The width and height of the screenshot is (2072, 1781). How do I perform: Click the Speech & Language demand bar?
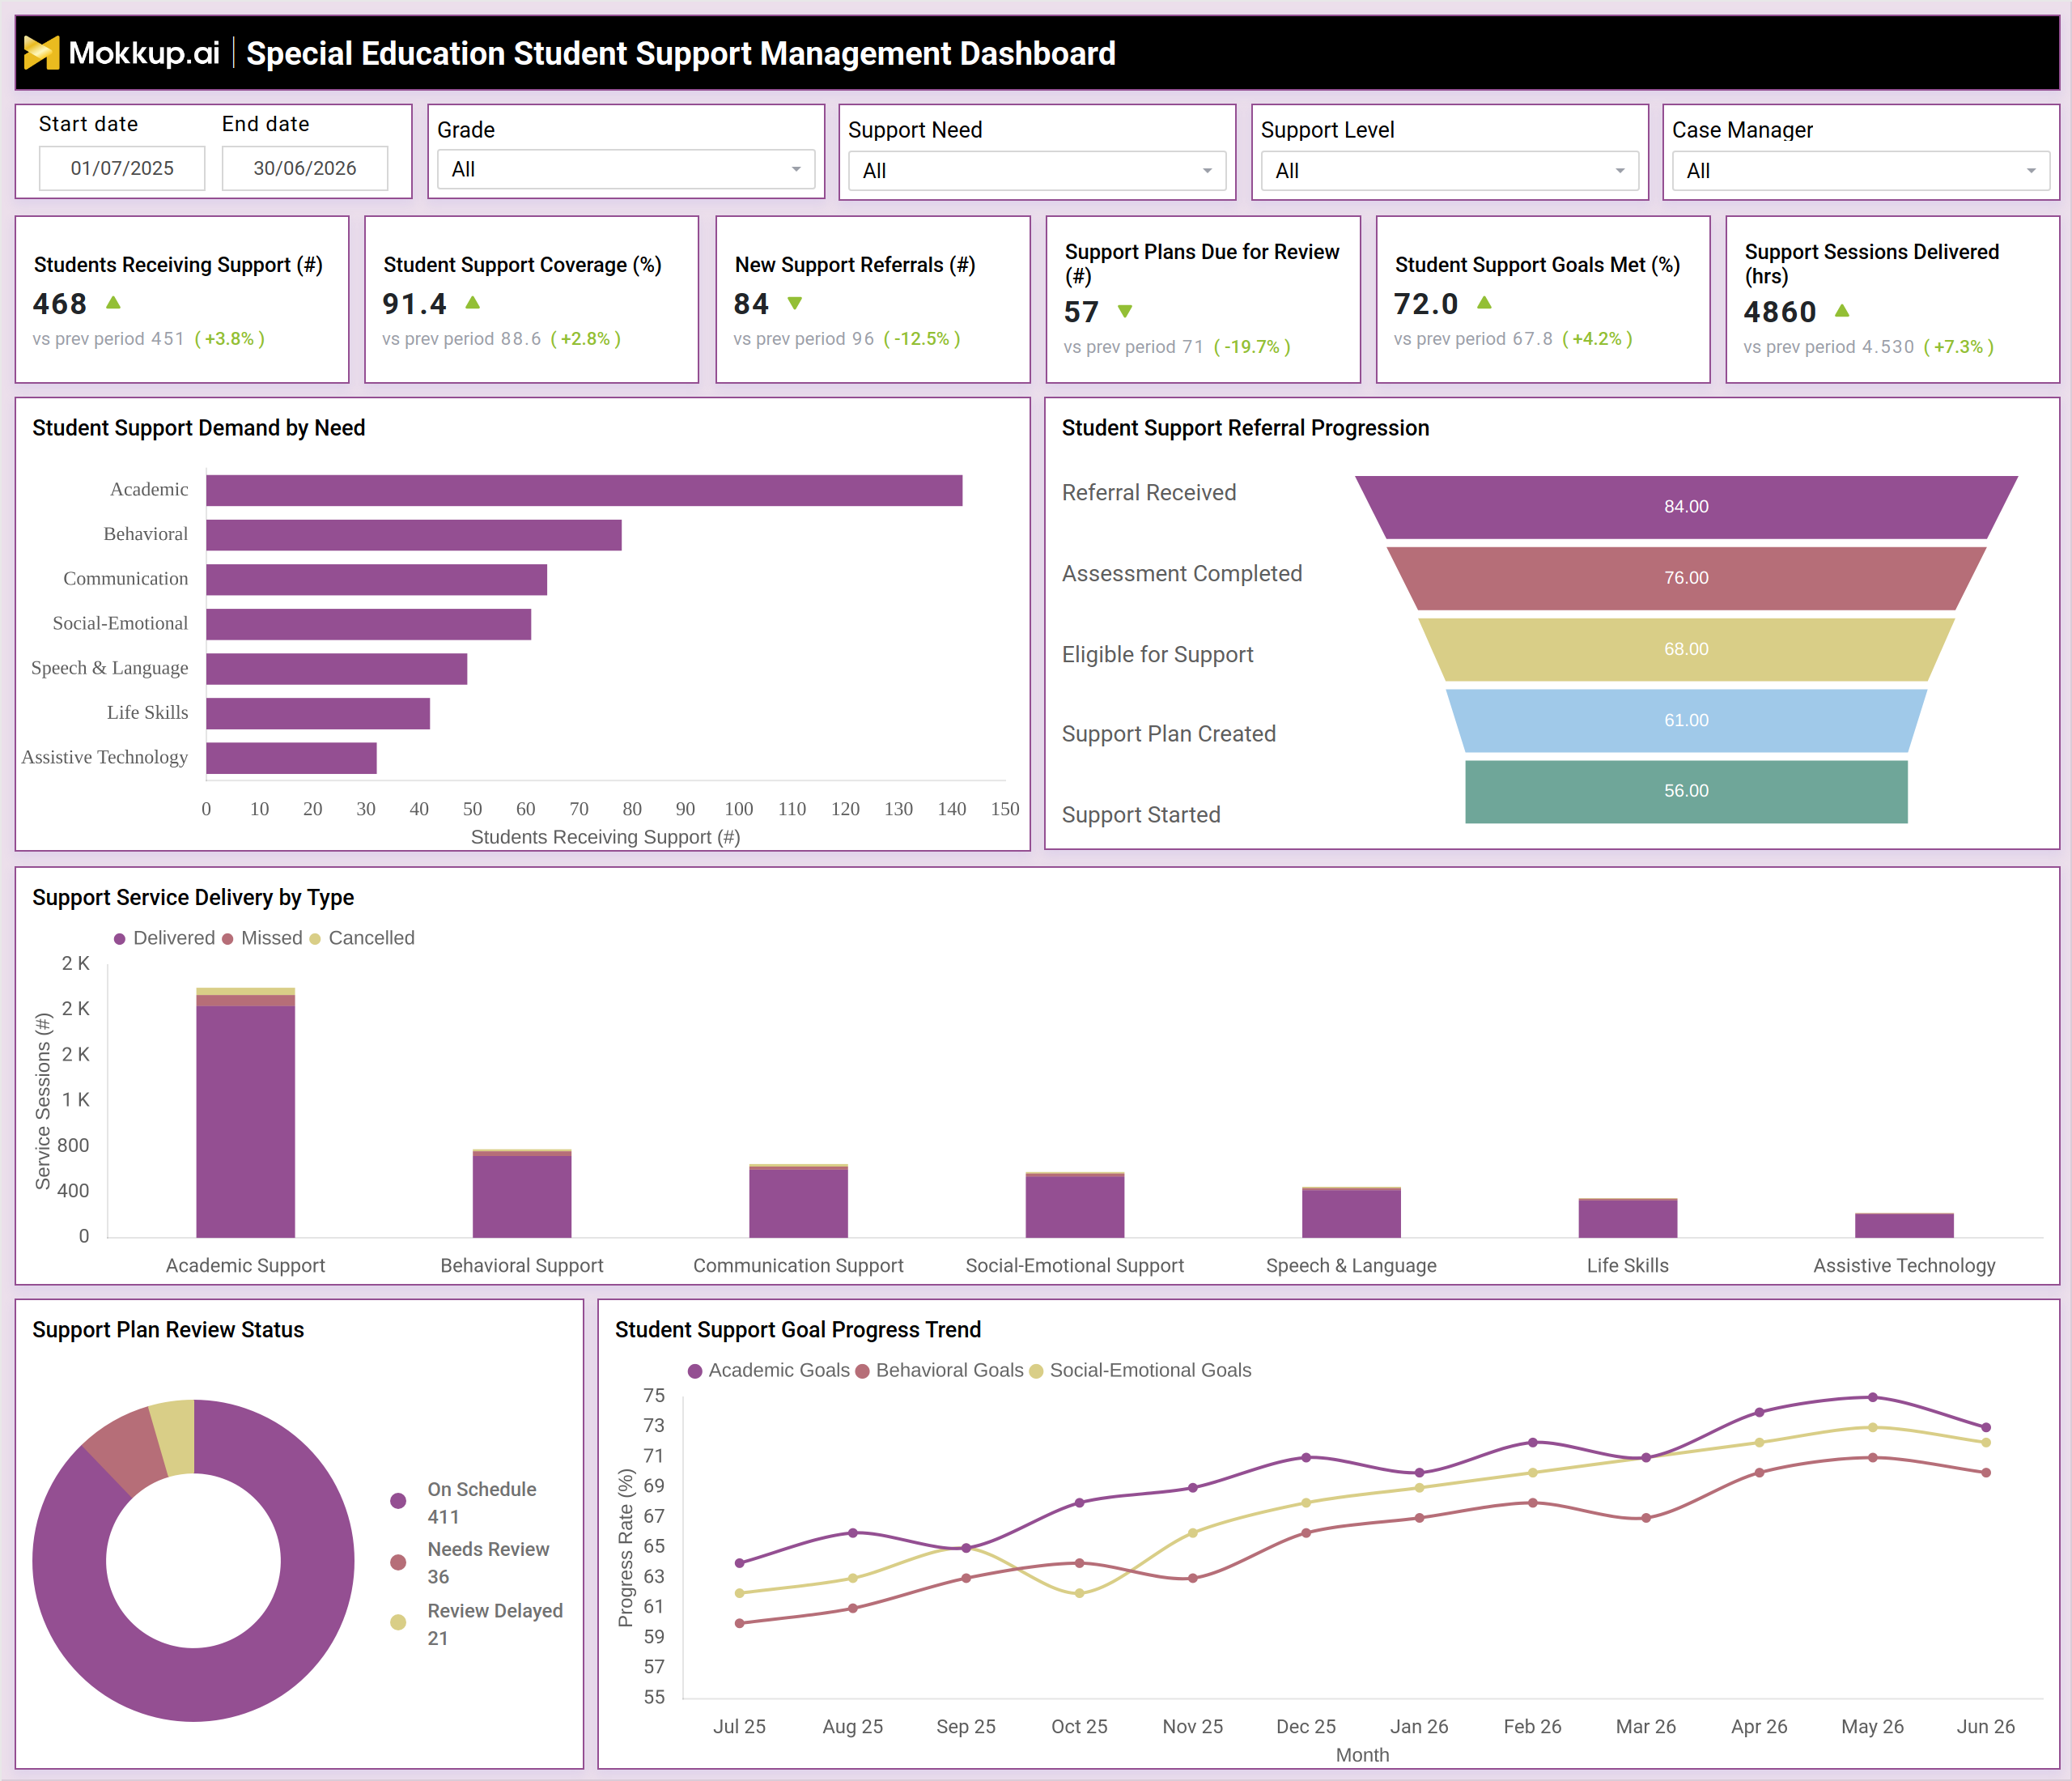pyautogui.click(x=337, y=669)
